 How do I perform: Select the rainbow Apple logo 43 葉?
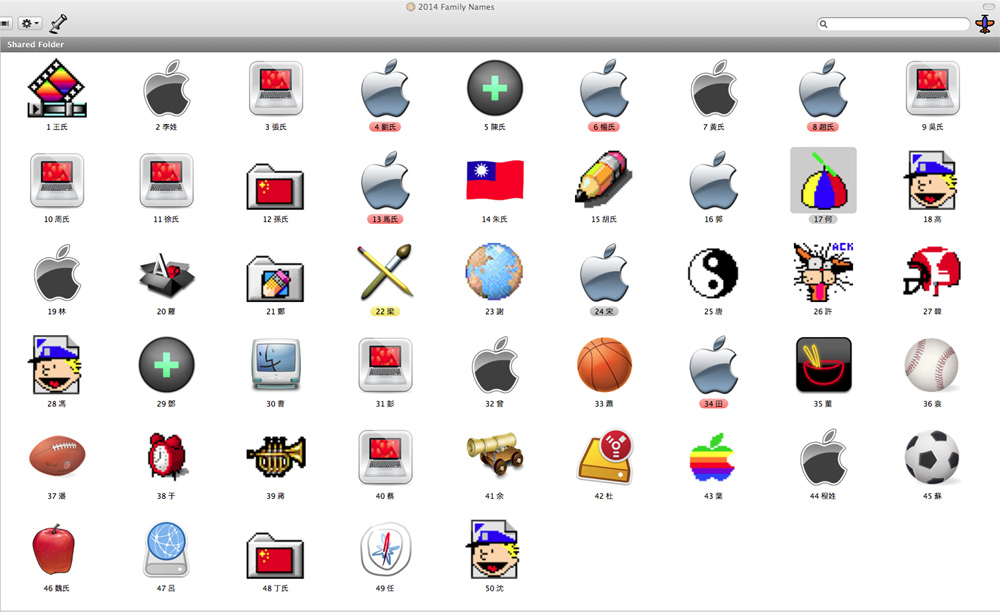click(x=712, y=457)
